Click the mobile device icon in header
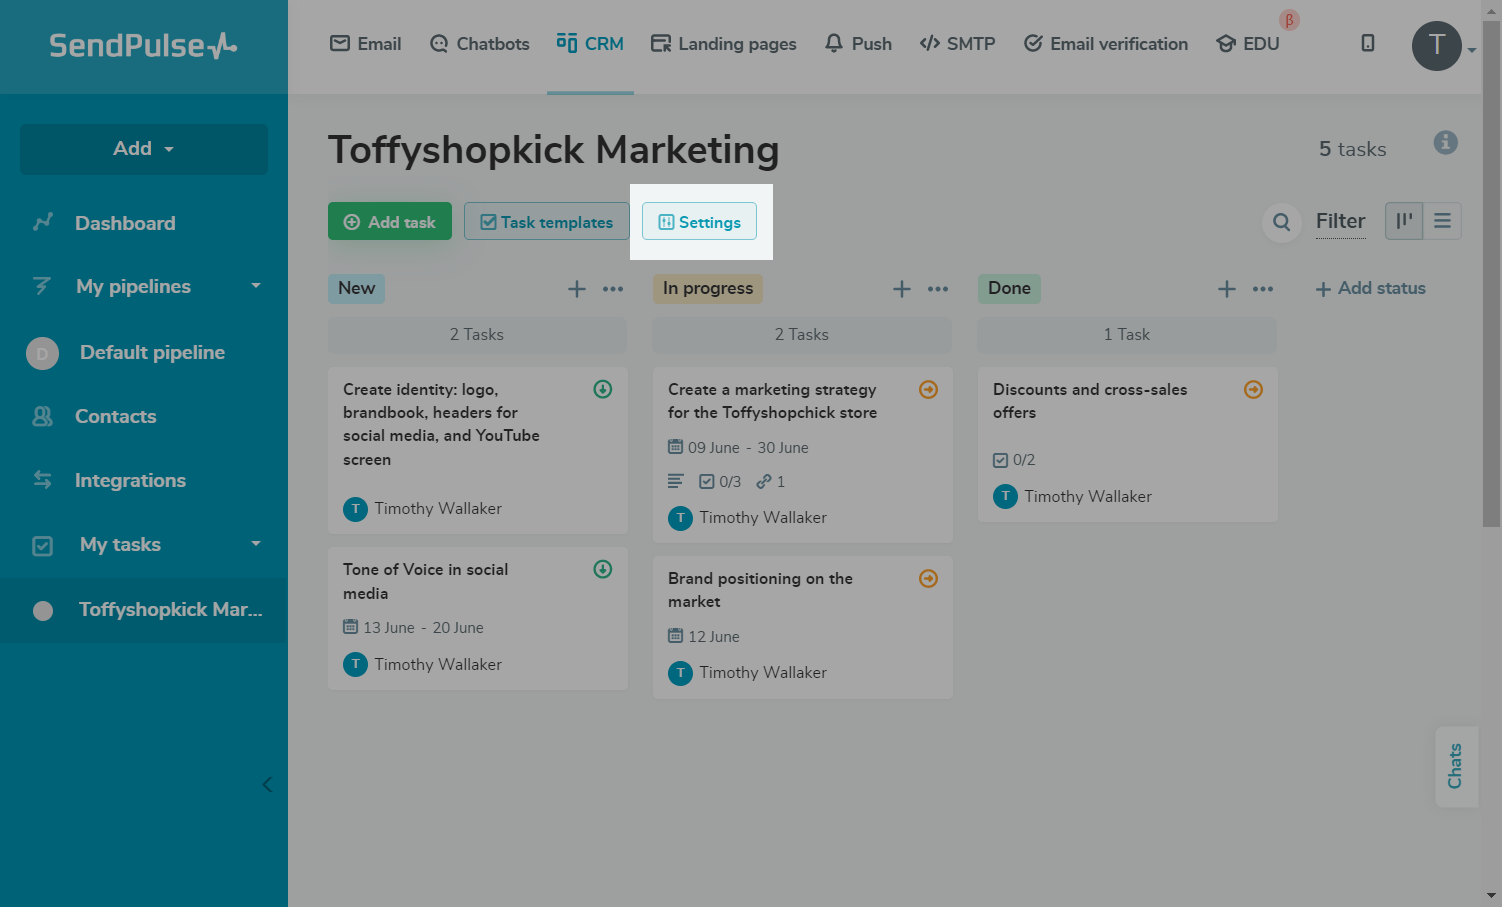This screenshot has height=907, width=1502. [x=1368, y=43]
